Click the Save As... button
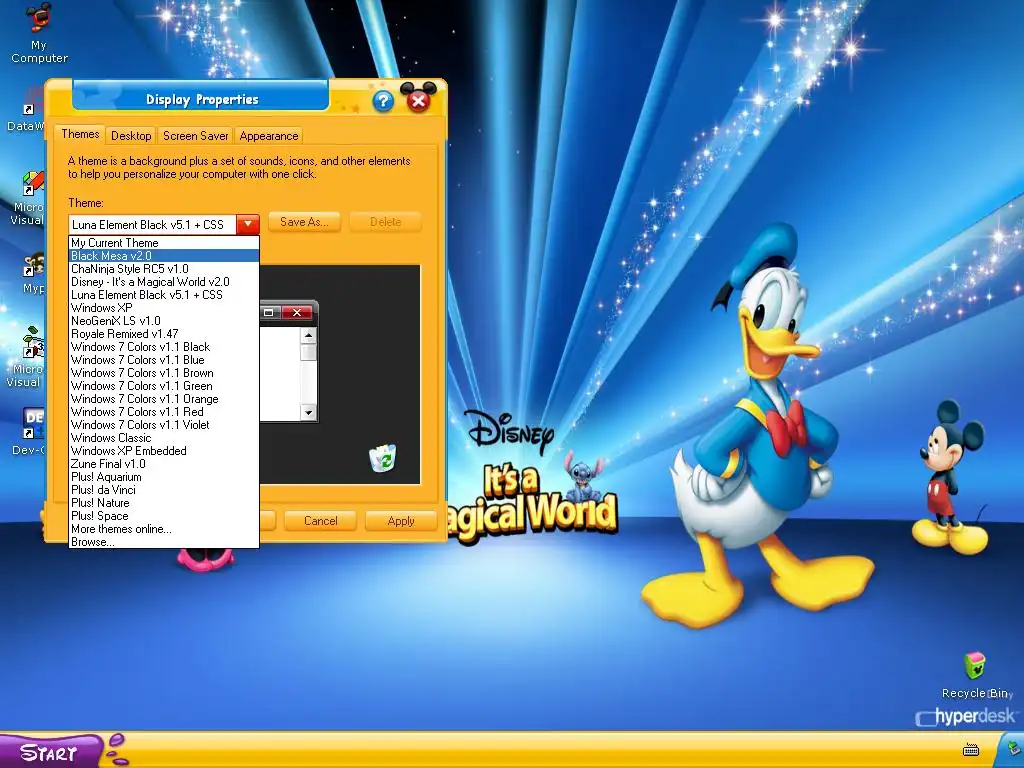 pos(304,222)
